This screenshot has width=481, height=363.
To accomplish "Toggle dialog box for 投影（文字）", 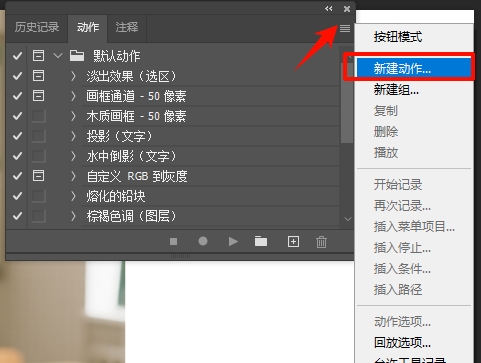I will 38,136.
